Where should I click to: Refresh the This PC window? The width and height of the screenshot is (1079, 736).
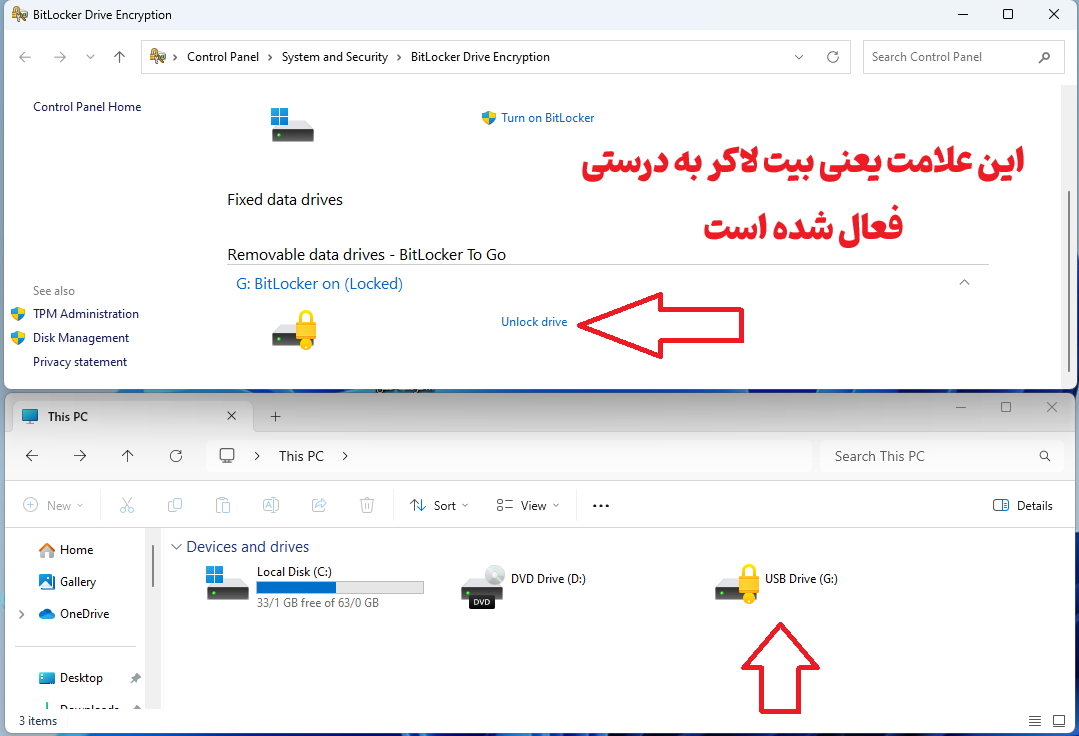(x=176, y=456)
